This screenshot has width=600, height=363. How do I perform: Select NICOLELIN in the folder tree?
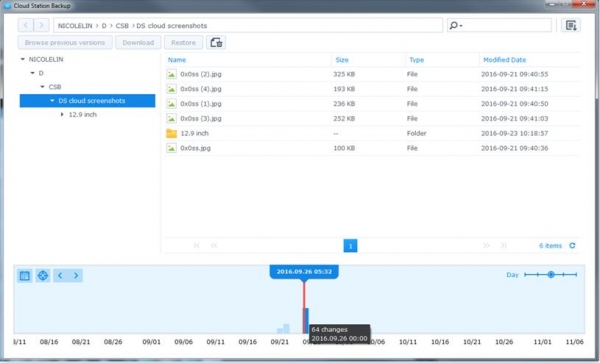click(x=46, y=59)
